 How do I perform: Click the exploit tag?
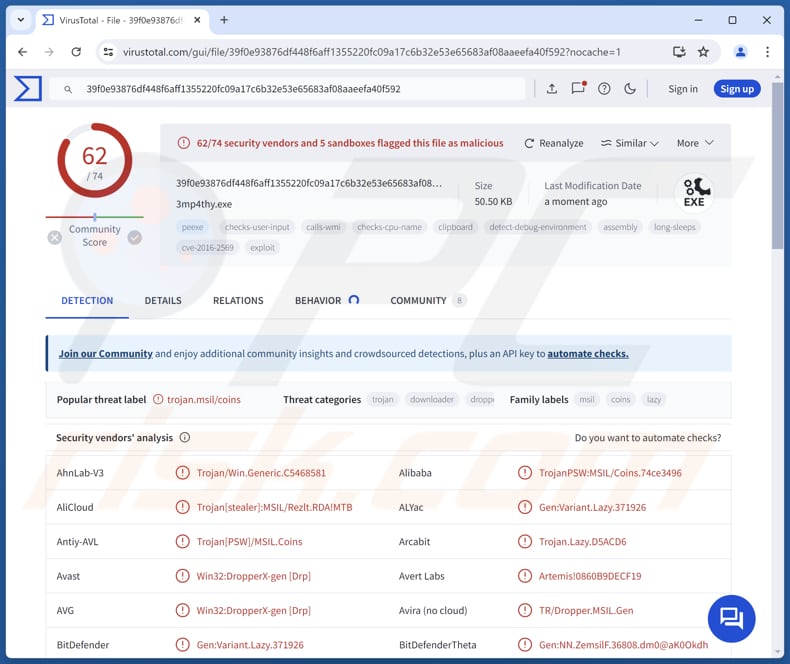[x=262, y=248]
